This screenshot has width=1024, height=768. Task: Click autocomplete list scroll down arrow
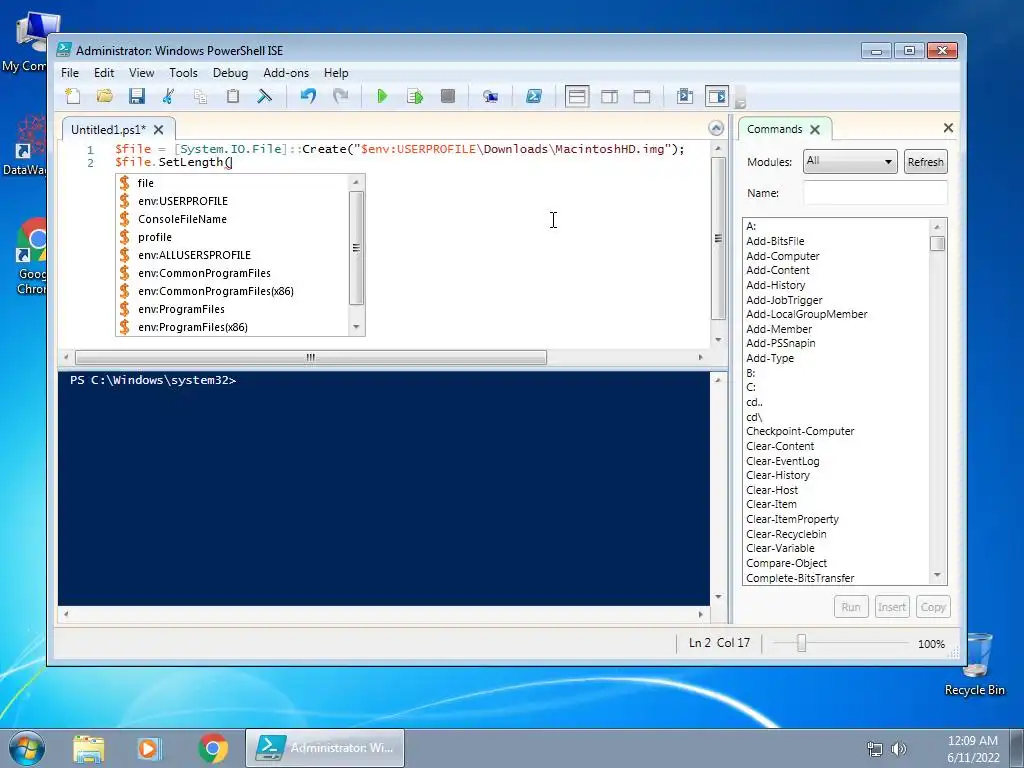(356, 327)
